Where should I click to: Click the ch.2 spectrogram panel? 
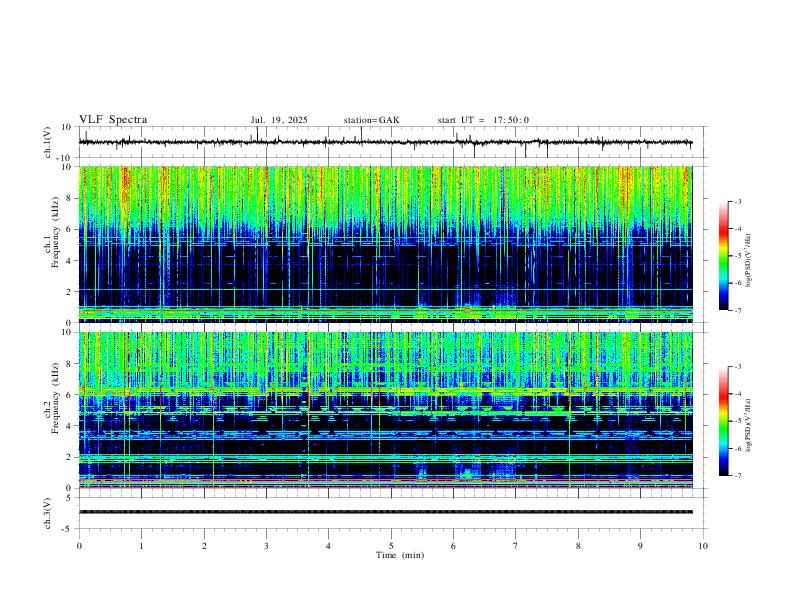click(385, 410)
